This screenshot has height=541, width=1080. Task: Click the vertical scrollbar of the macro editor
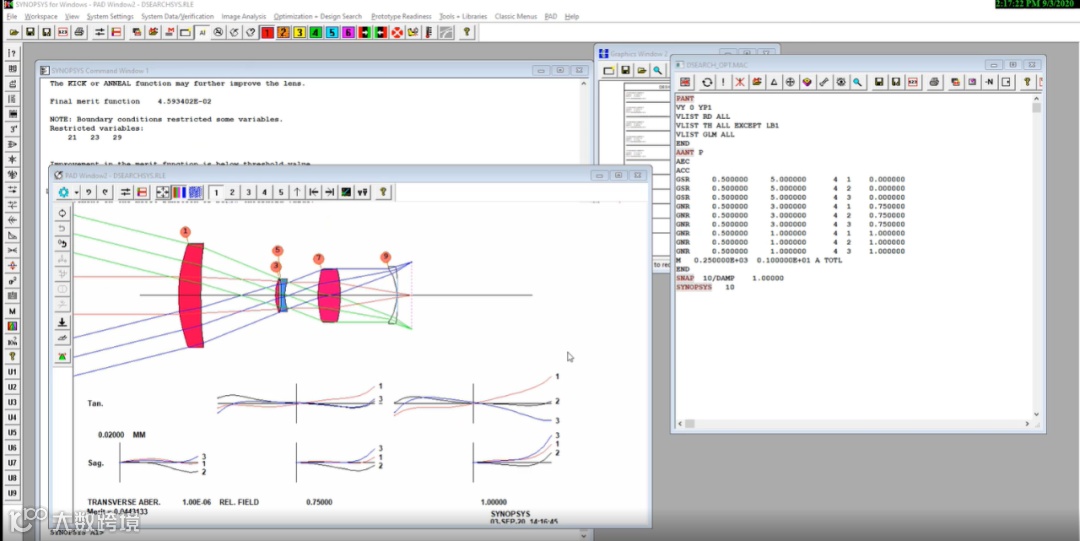click(1036, 256)
